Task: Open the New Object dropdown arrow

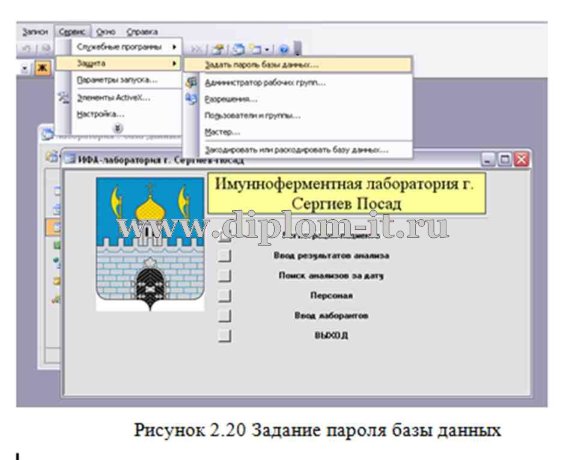Action: click(x=267, y=49)
